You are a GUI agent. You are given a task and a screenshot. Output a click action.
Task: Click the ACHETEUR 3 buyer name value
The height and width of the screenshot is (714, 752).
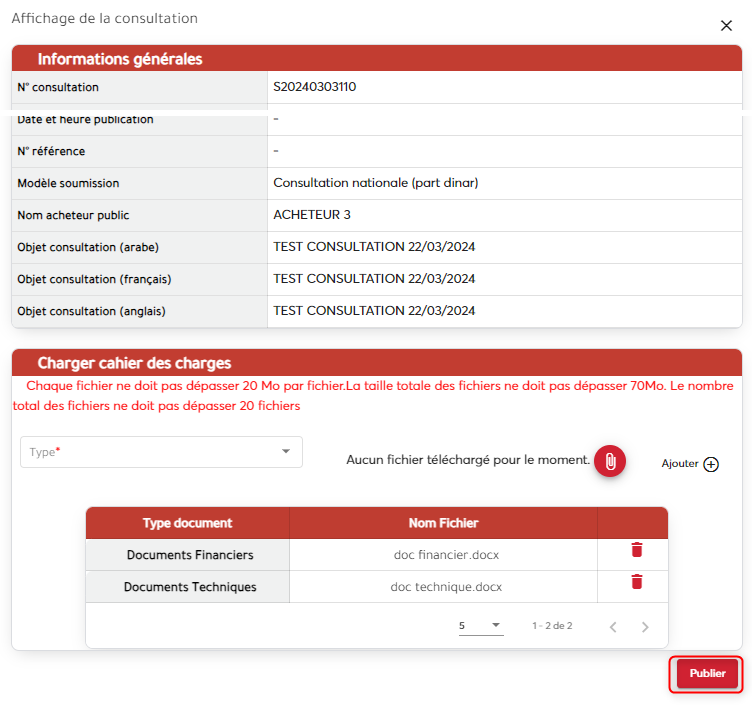(x=312, y=215)
